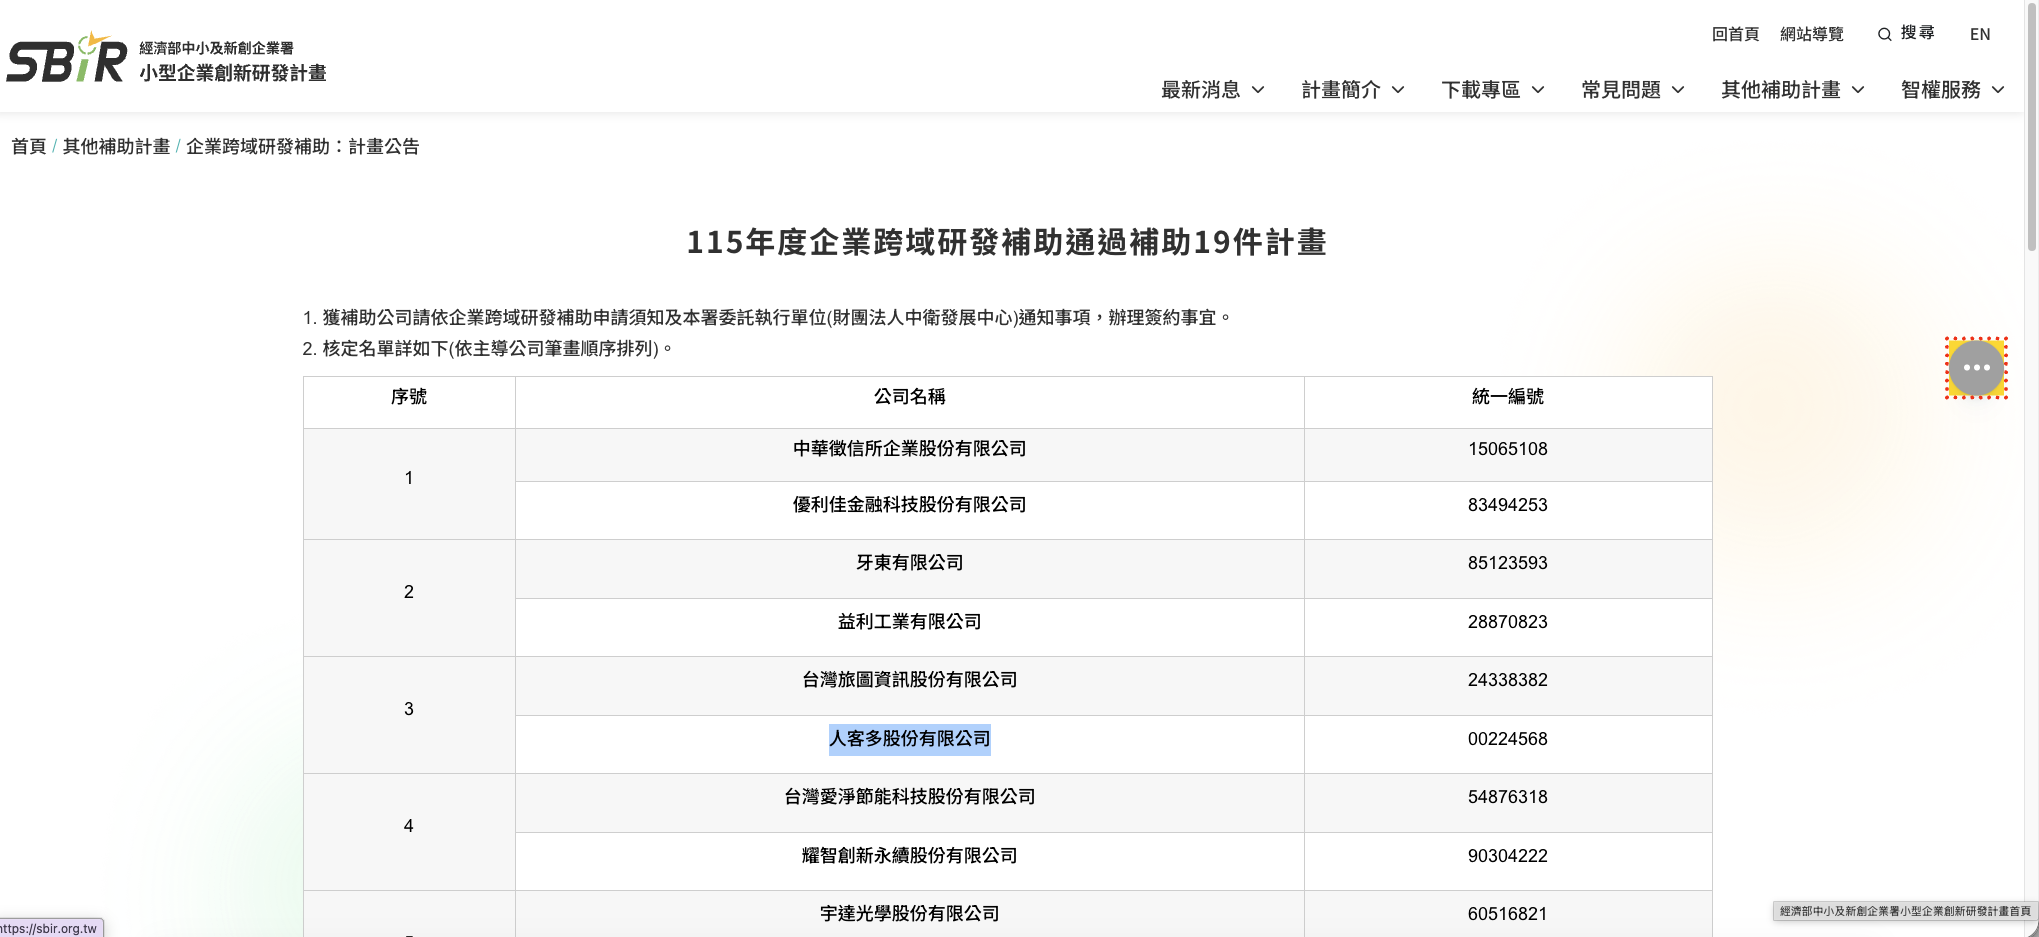
Task: Click the SBIR logo
Action: (x=67, y=58)
